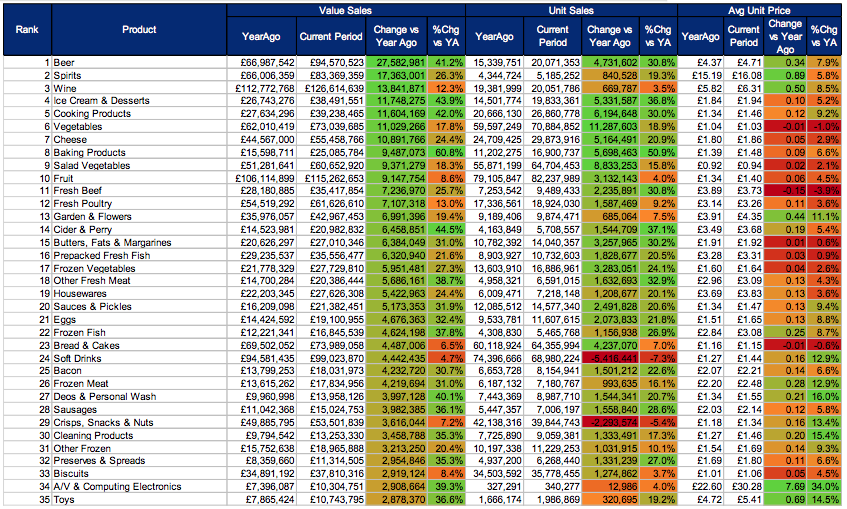Click the Unit Sales group header
Viewport: 847px width, 509px height.
point(571,10)
